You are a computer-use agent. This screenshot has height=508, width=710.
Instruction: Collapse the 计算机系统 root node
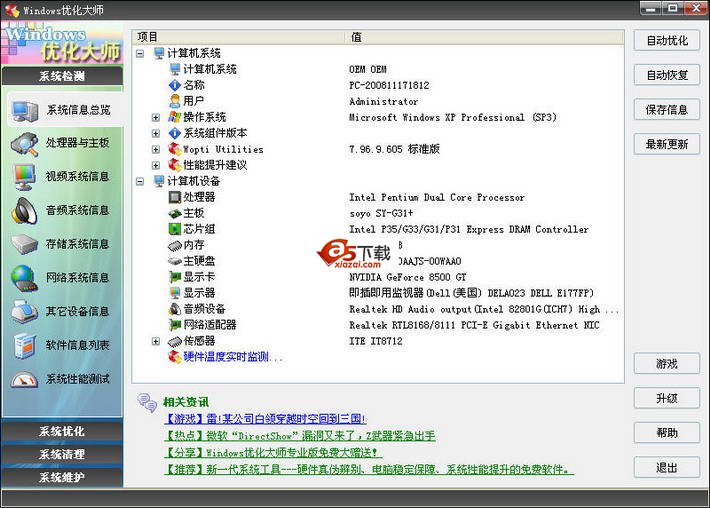pyautogui.click(x=140, y=53)
